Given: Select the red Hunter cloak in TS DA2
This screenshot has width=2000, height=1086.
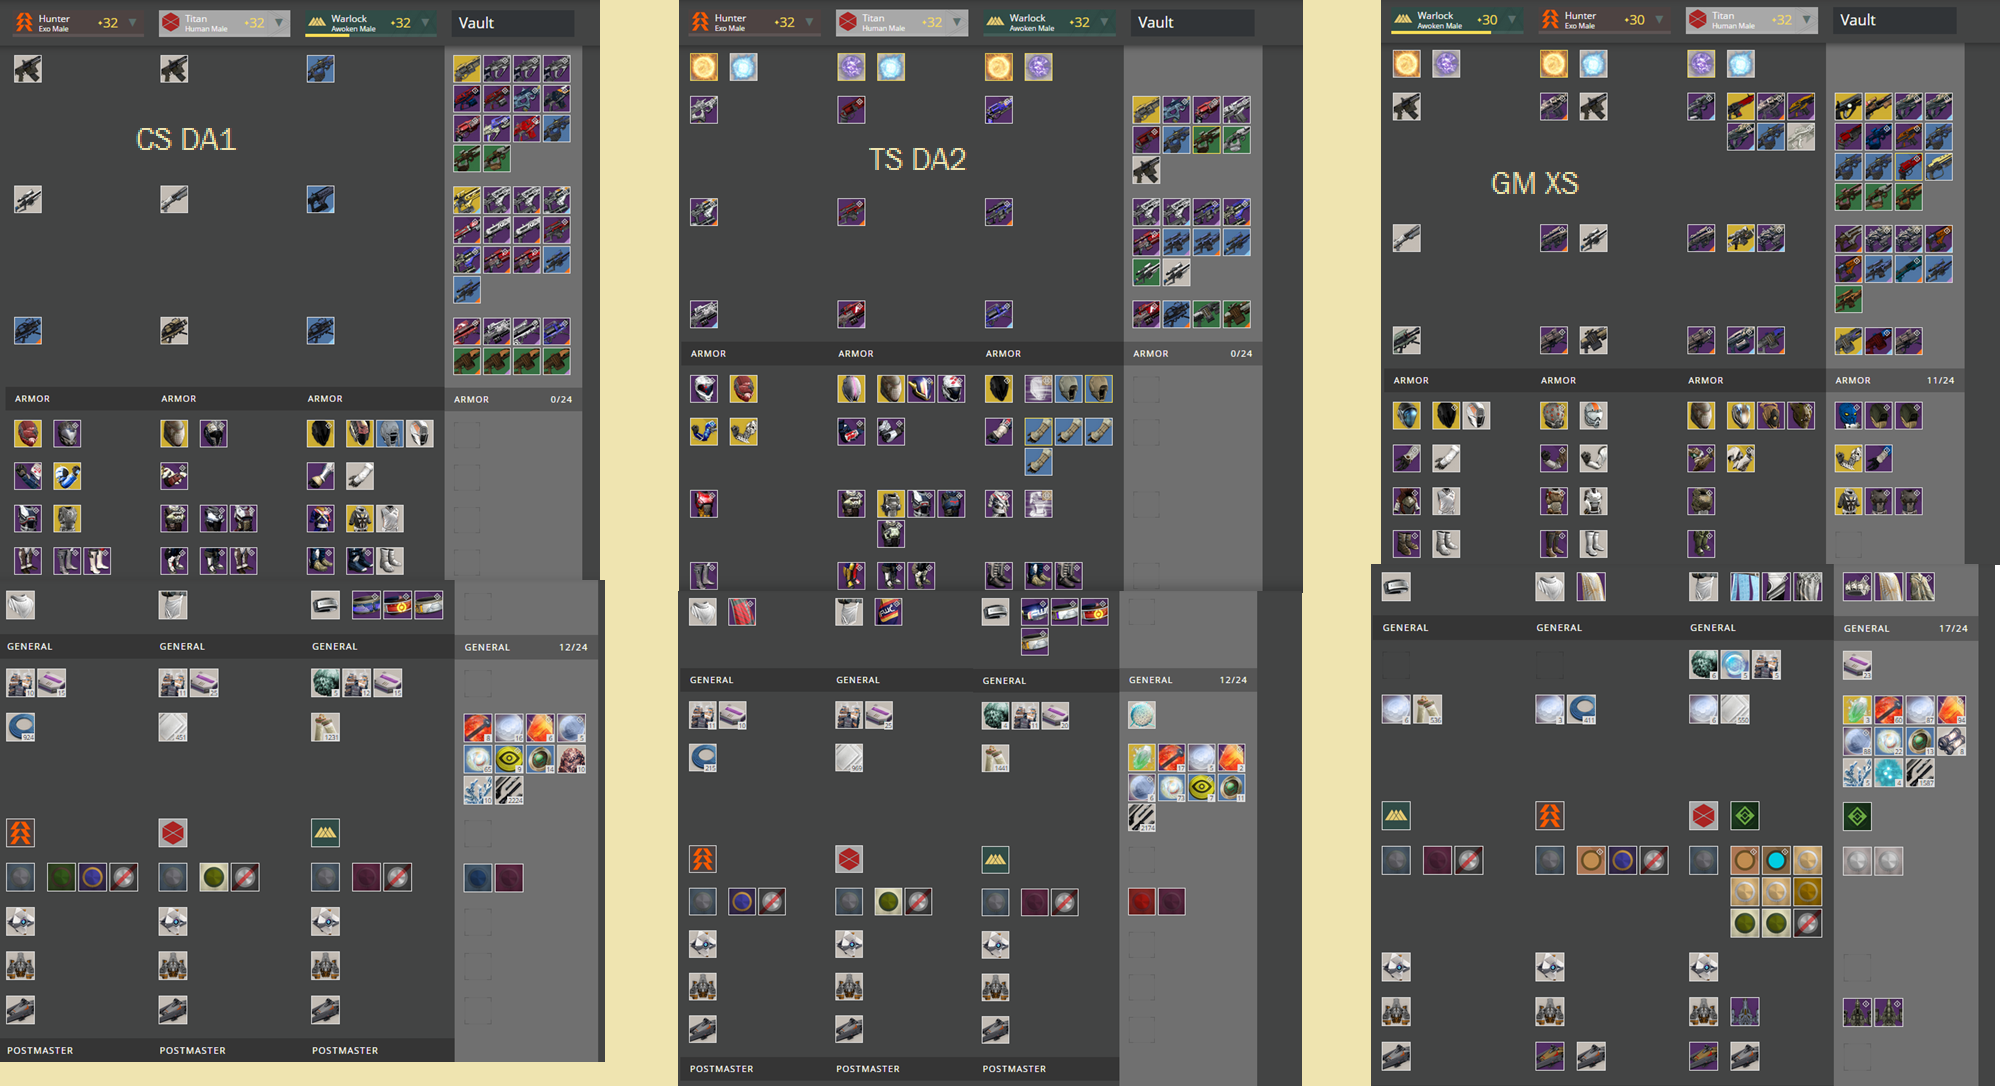Looking at the screenshot, I should coord(742,611).
